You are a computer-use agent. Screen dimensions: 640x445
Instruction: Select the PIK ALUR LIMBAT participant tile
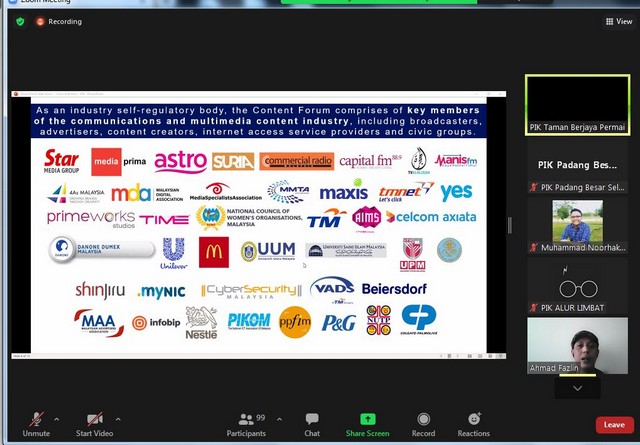[577, 289]
